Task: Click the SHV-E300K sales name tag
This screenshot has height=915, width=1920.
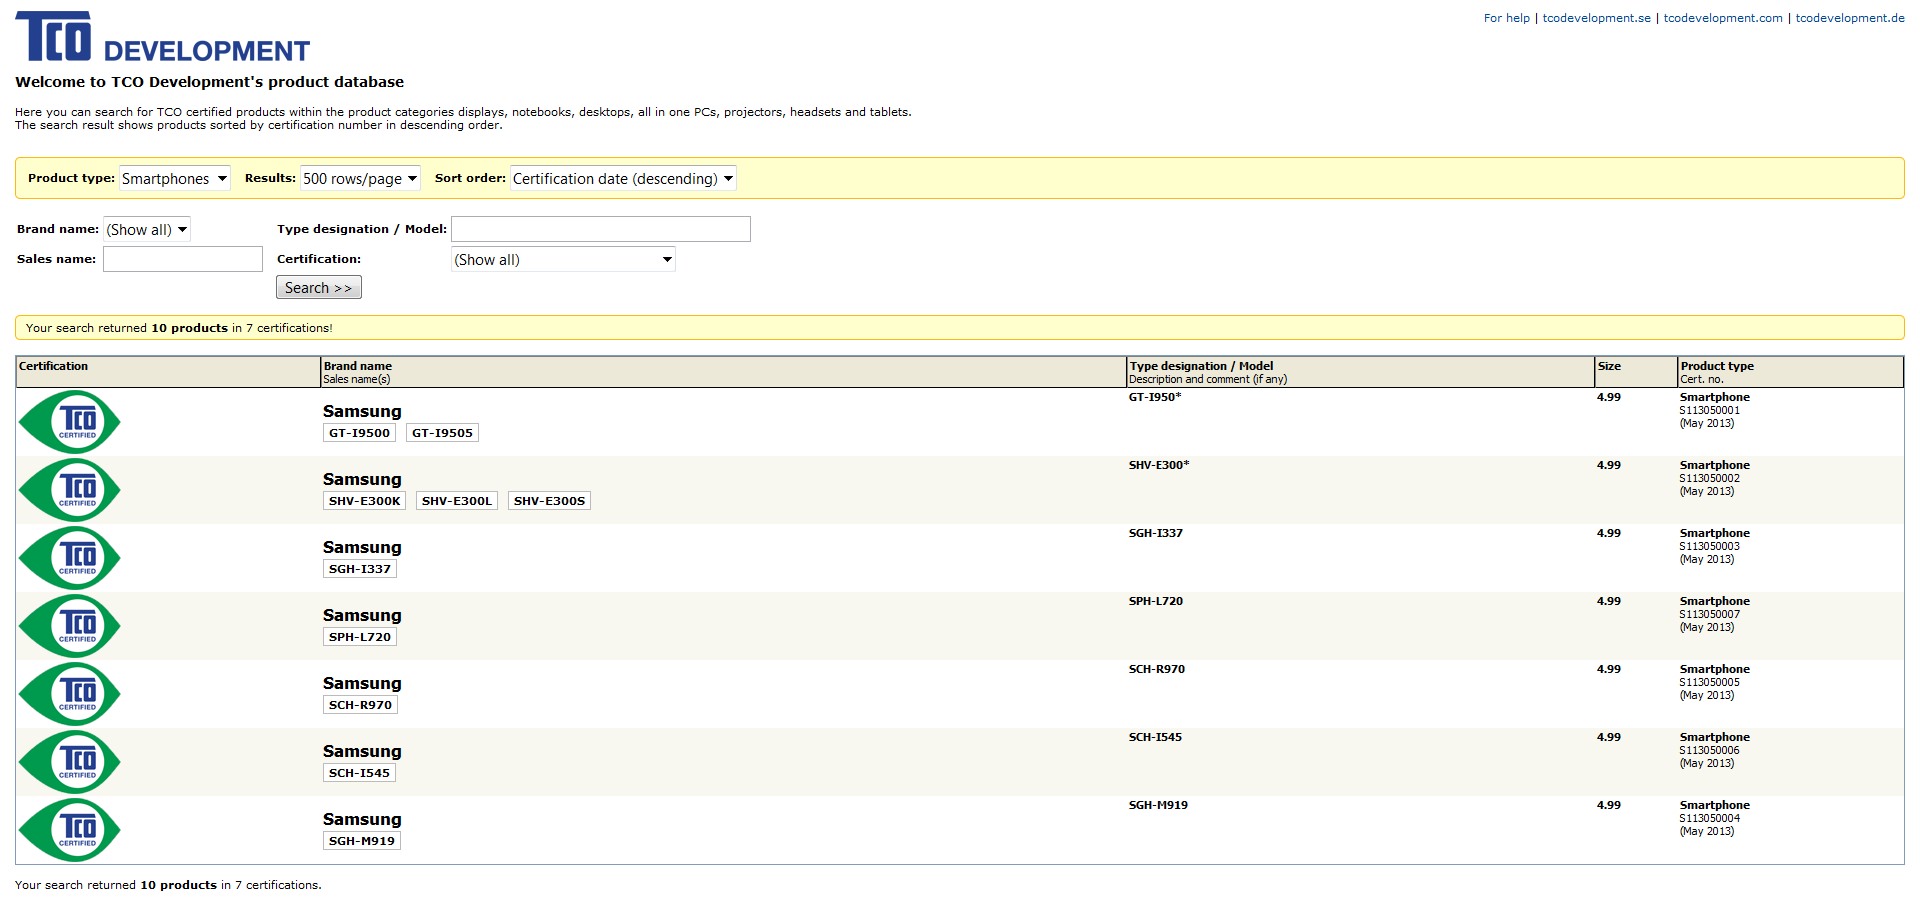Action: click(364, 501)
